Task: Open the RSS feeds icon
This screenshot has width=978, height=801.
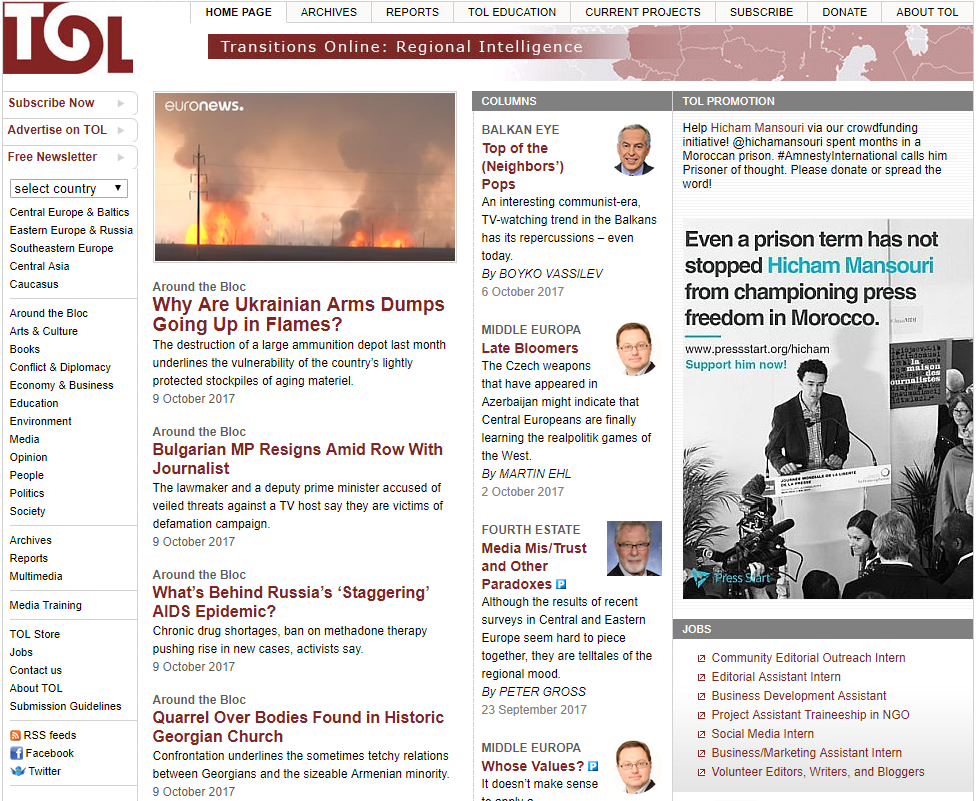Action: [x=15, y=735]
